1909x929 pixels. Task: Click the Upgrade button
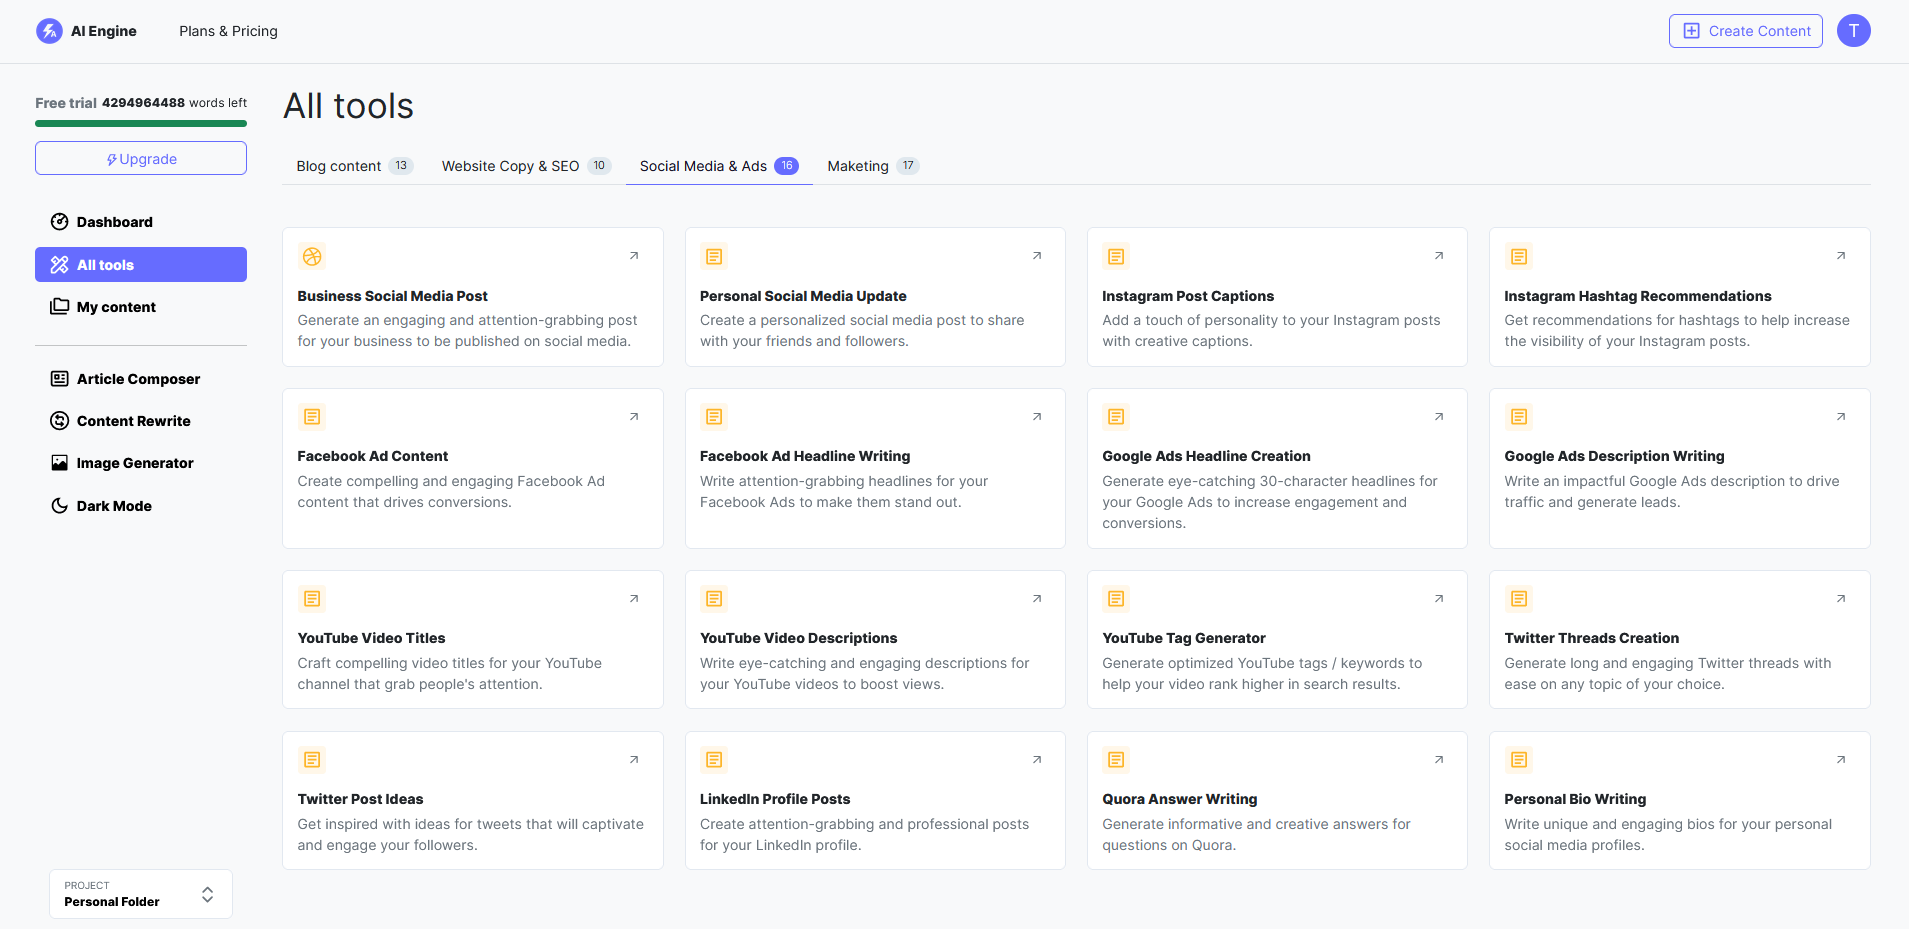[141, 158]
